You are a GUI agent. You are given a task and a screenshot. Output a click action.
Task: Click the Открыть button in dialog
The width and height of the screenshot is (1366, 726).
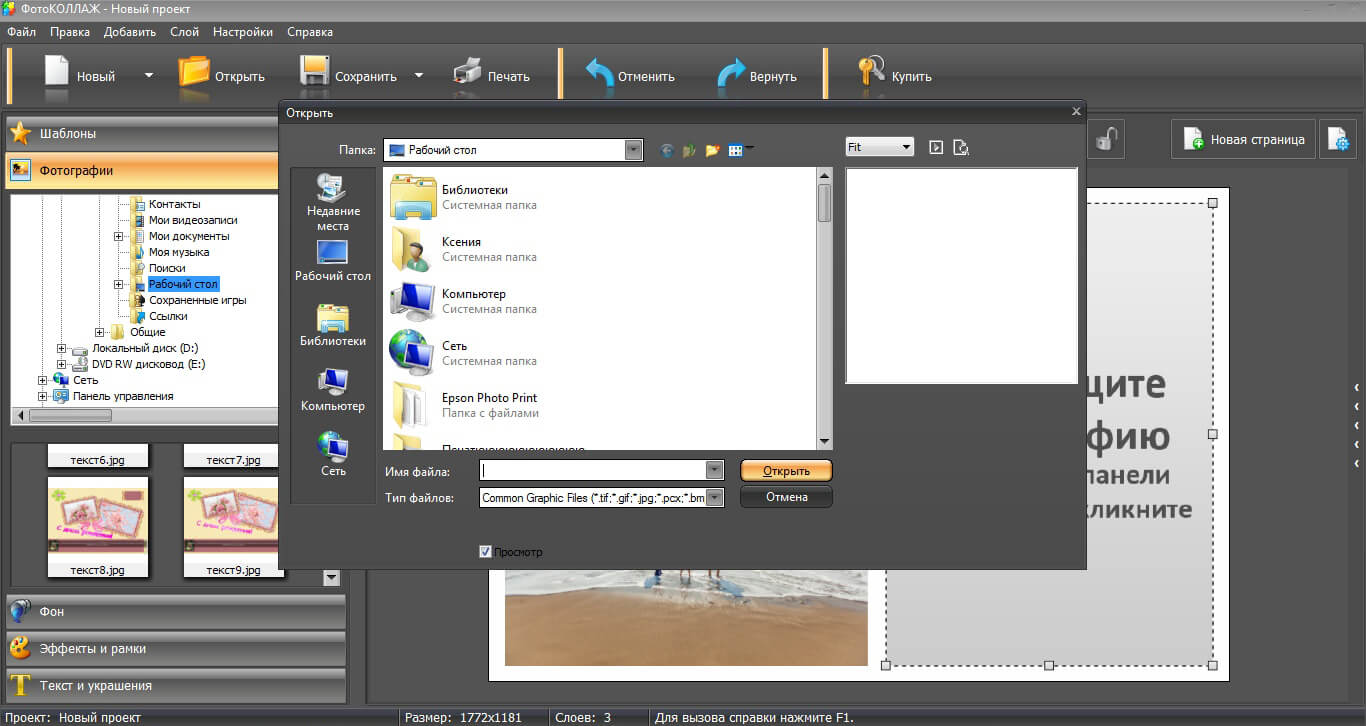click(x=786, y=470)
